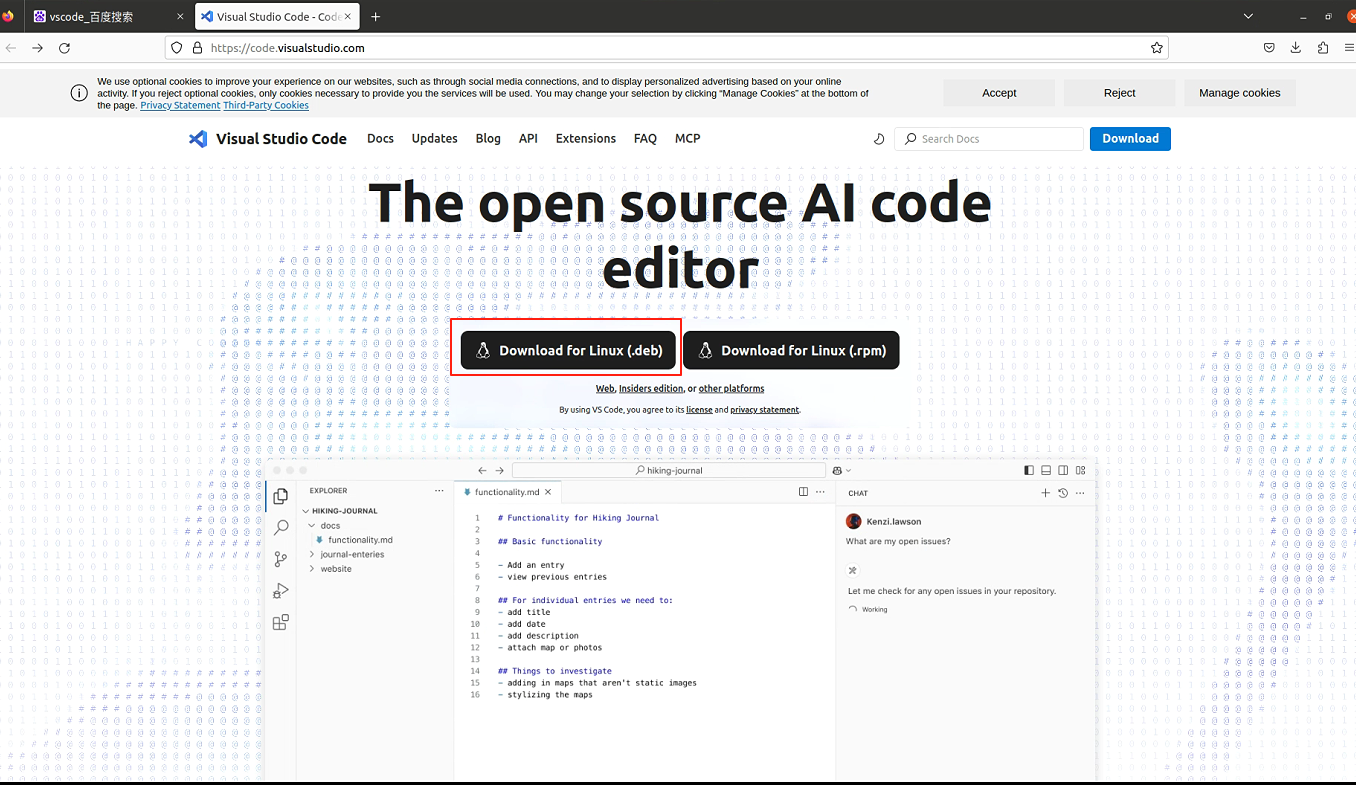Select the functionality.md editor tab

(507, 492)
